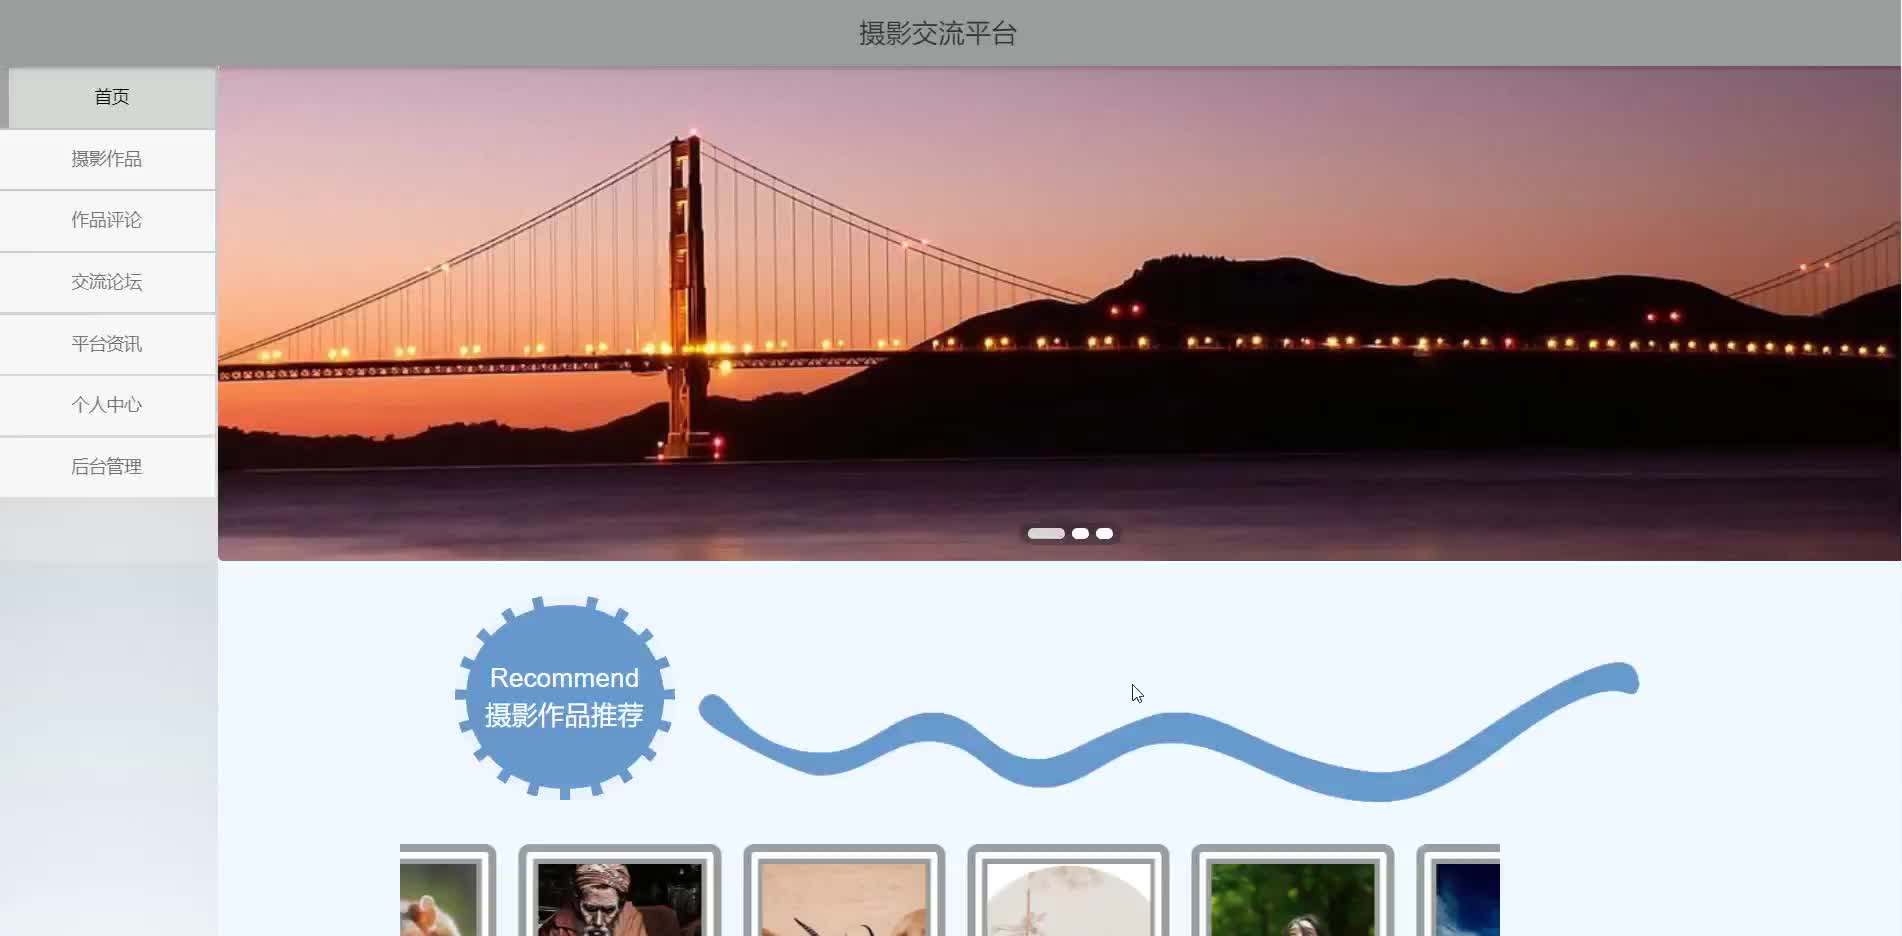Image resolution: width=1902 pixels, height=936 pixels.
Task: Go to 摄影作品 in the sidebar
Action: click(107, 159)
